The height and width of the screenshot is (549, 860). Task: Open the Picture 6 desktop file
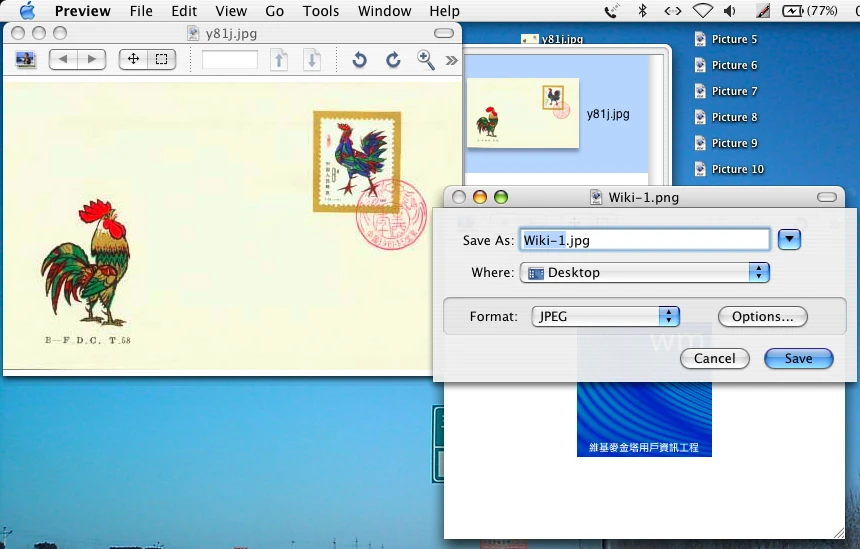(727, 65)
